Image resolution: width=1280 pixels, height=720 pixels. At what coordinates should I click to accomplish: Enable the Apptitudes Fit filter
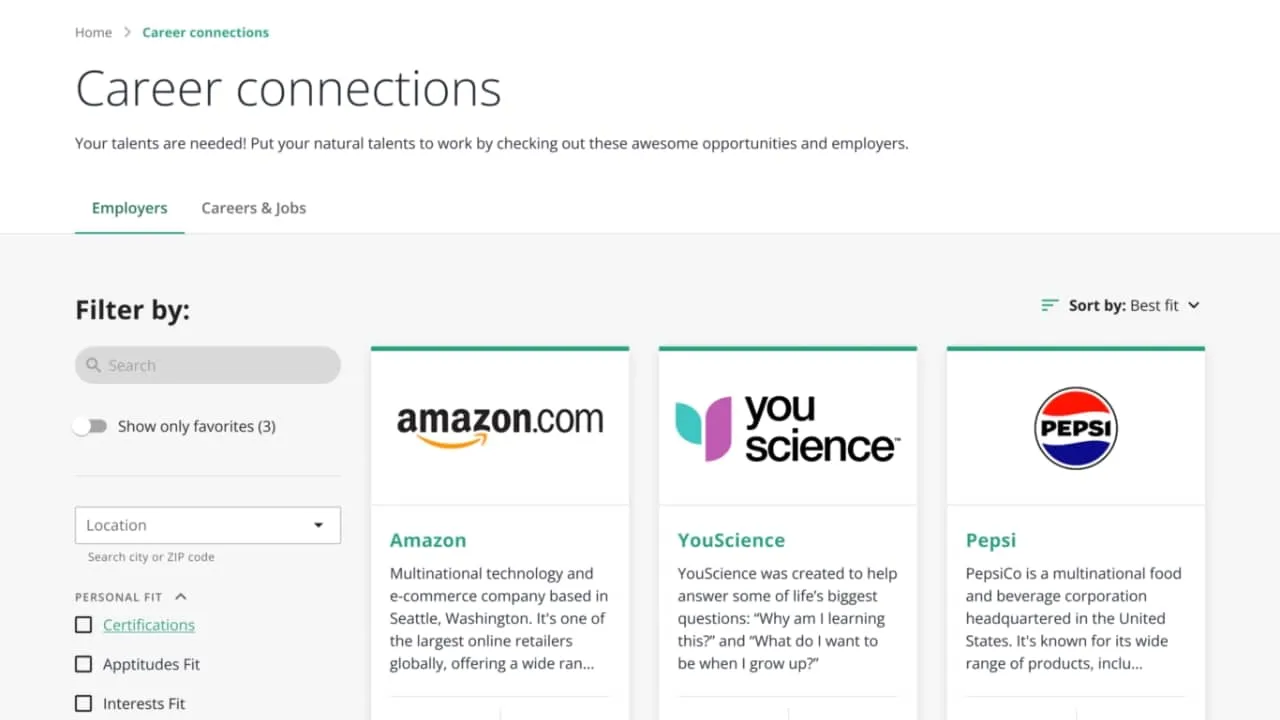(83, 664)
